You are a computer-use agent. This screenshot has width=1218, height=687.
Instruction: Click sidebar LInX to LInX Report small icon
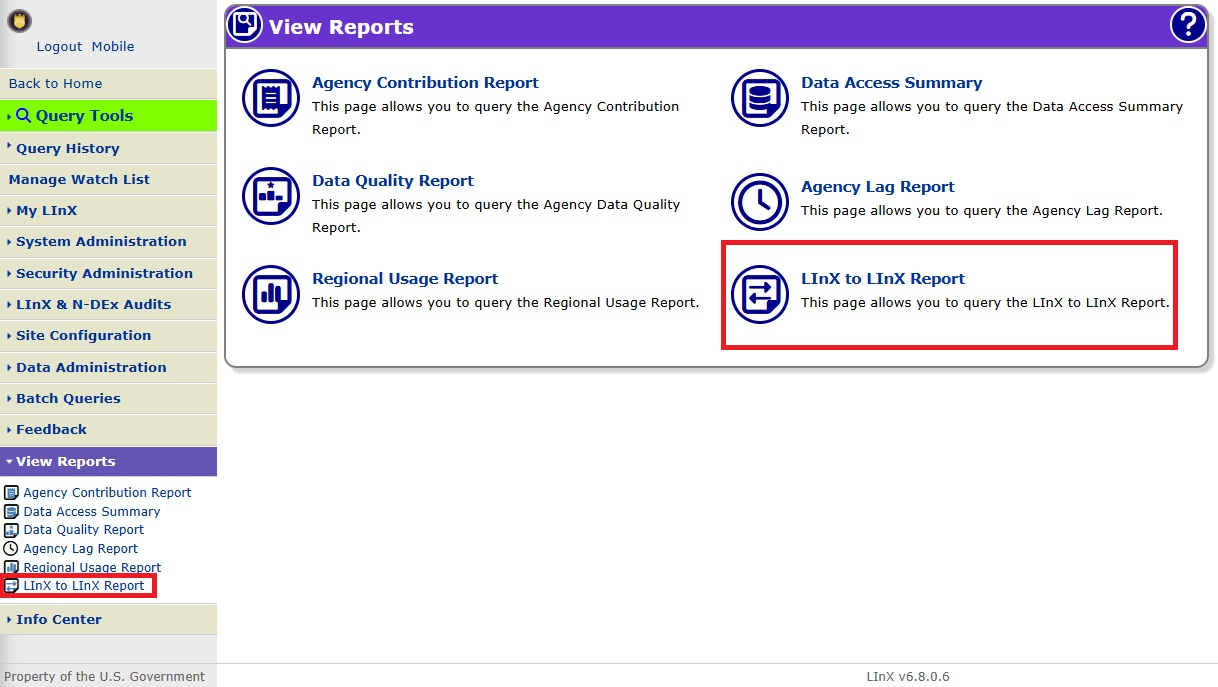12,586
